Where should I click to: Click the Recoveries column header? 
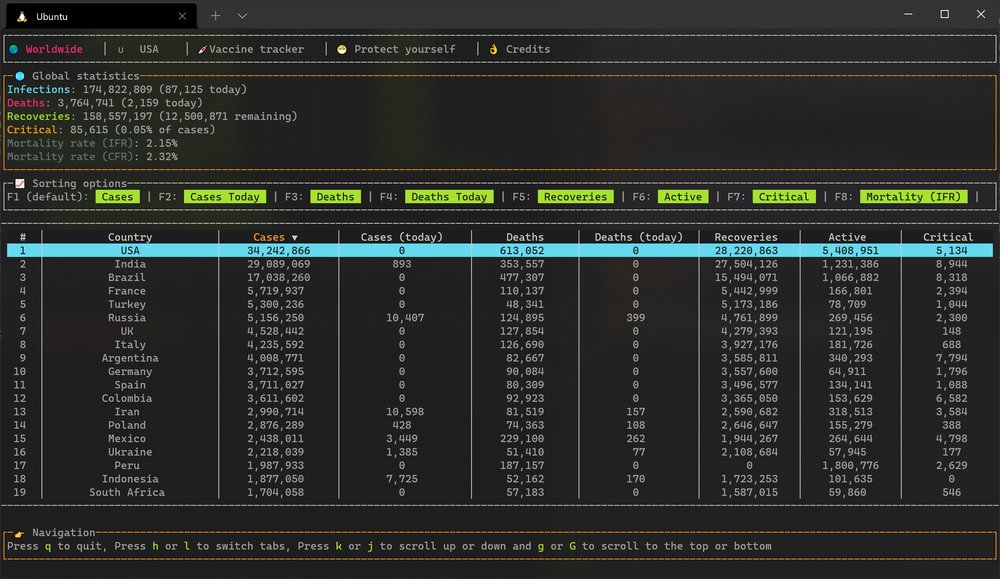click(746, 237)
